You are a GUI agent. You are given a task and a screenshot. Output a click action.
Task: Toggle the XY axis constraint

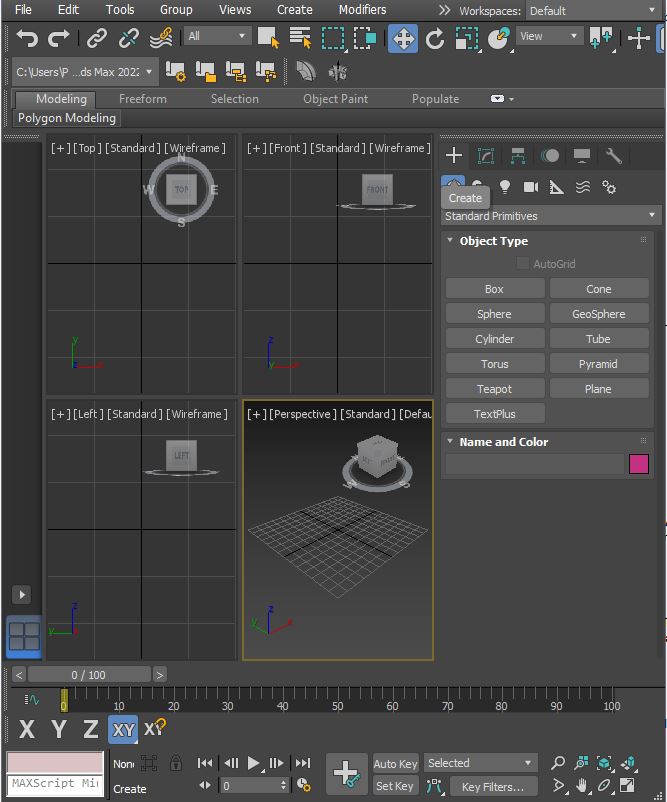point(123,729)
